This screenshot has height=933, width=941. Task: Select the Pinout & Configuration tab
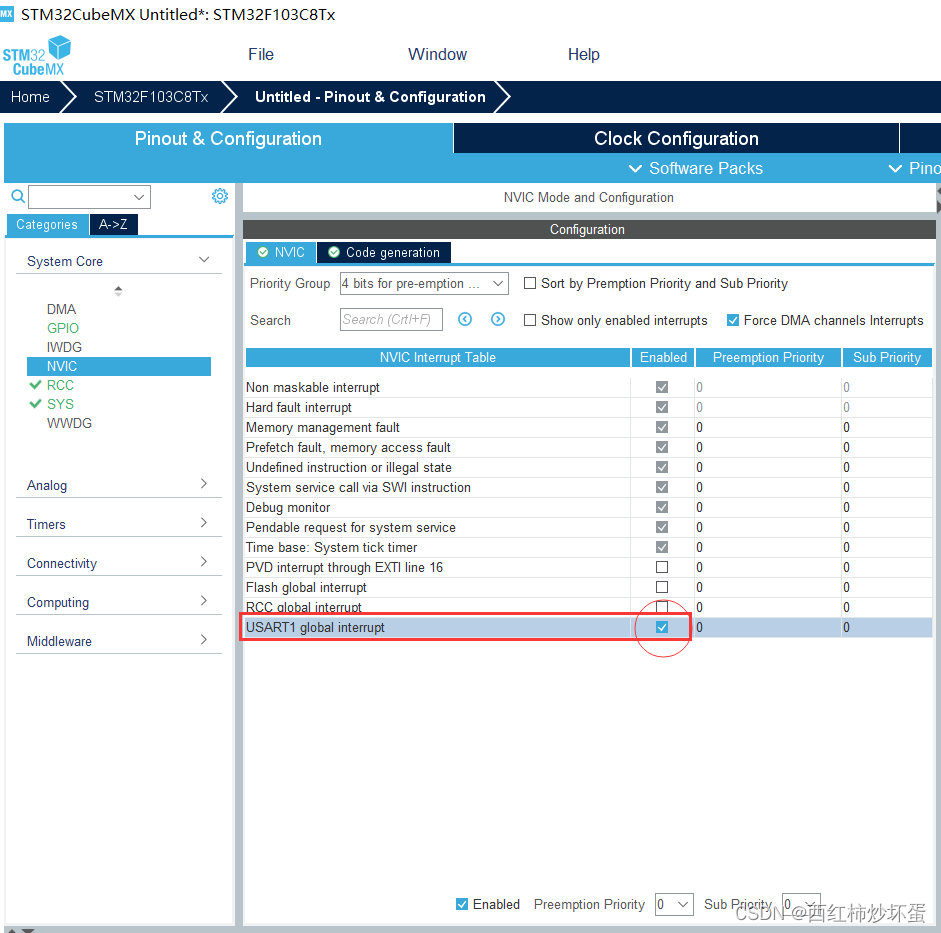tap(228, 139)
